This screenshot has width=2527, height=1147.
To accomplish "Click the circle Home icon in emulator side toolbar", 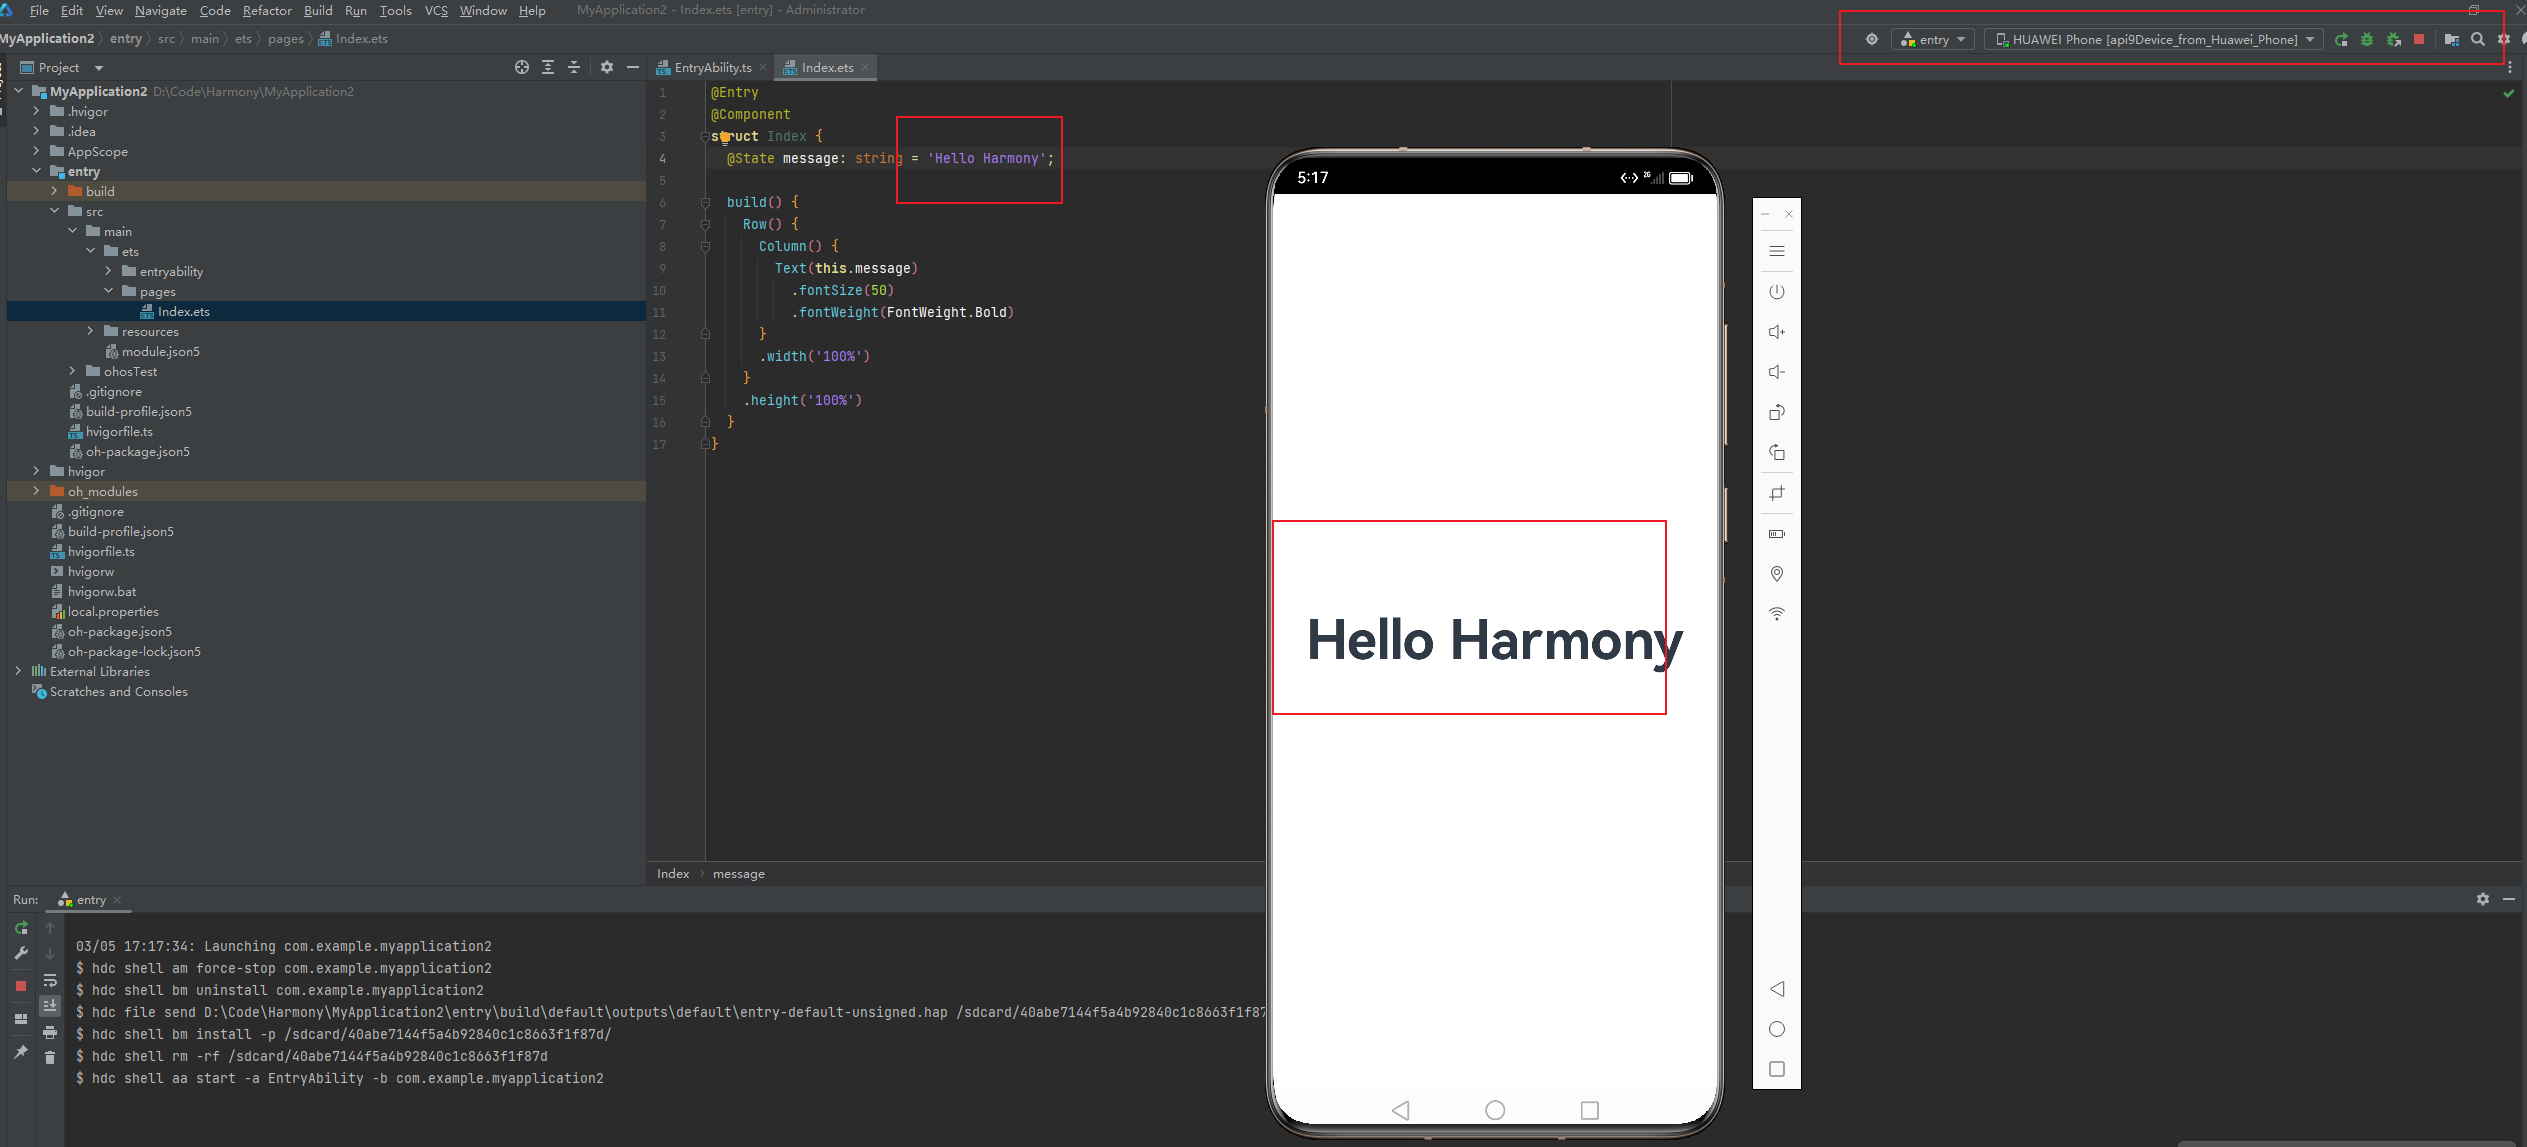I will (x=1777, y=1029).
